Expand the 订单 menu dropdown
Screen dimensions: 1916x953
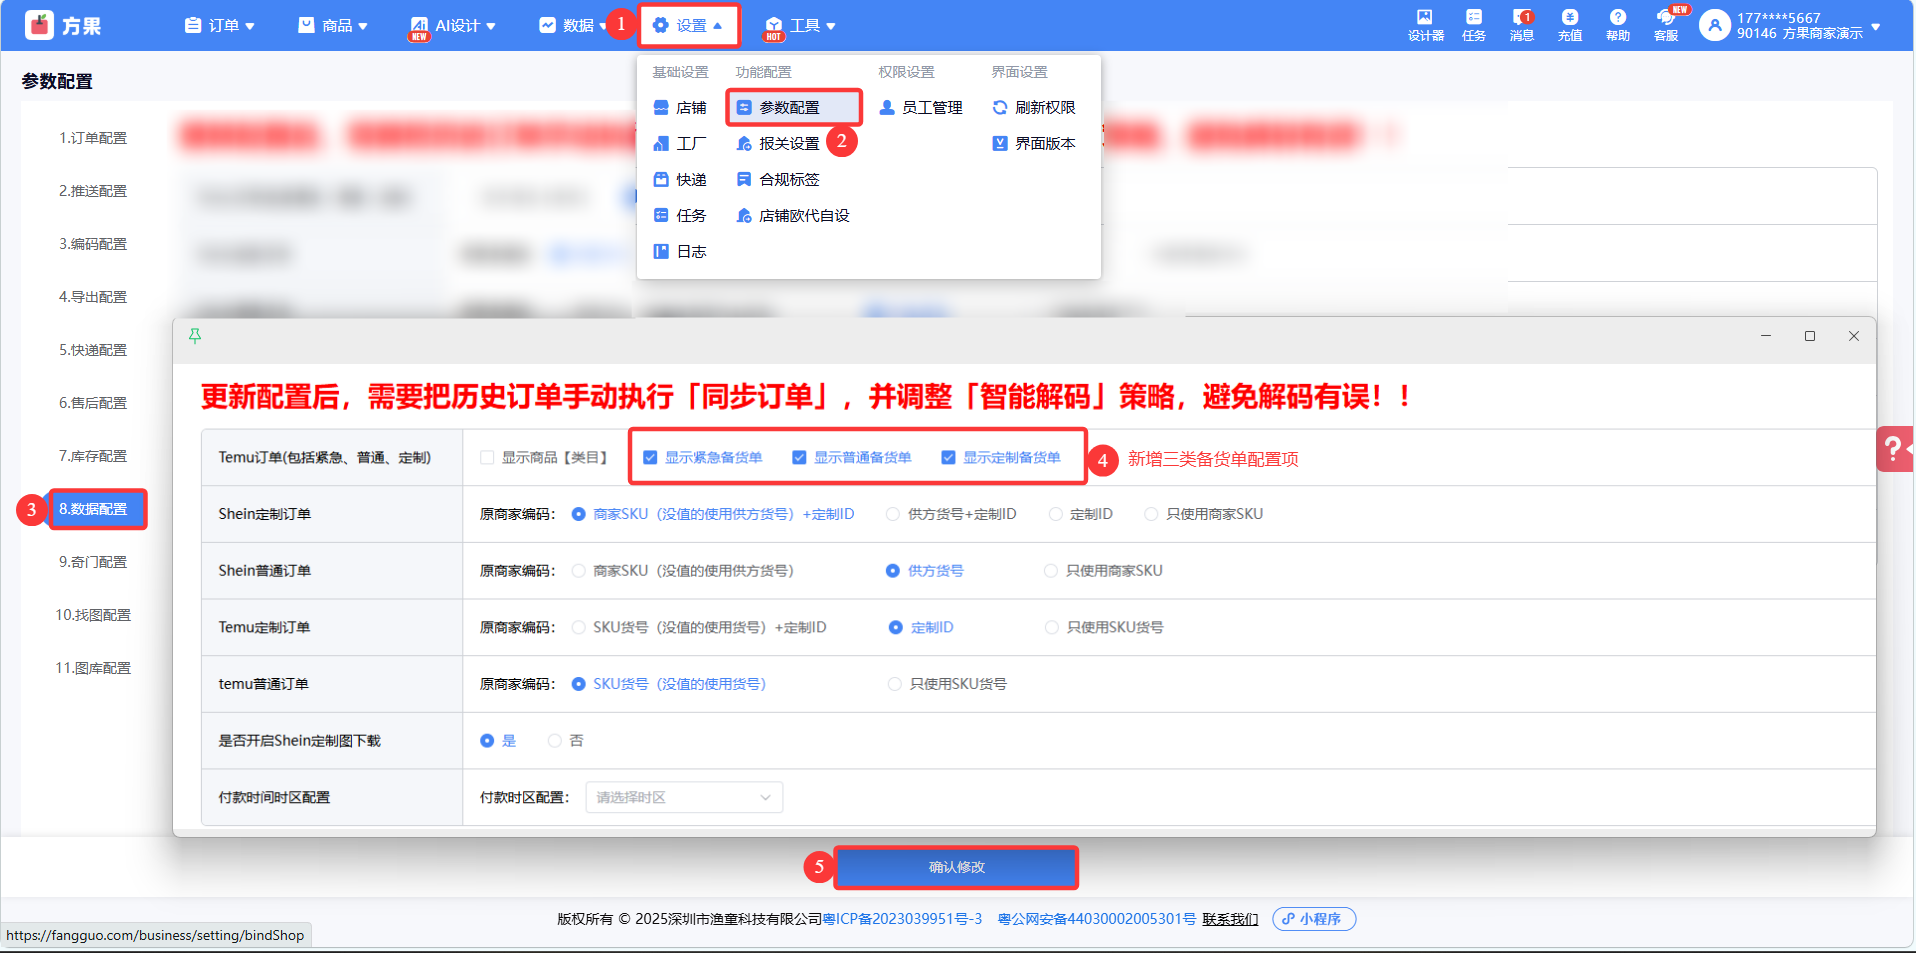point(220,26)
